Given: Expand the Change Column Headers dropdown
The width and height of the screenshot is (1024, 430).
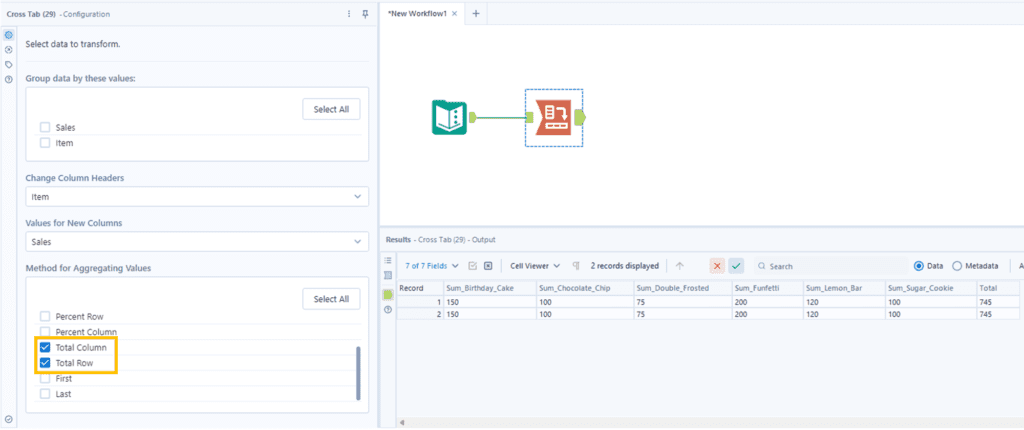Looking at the screenshot, I should point(197,197).
